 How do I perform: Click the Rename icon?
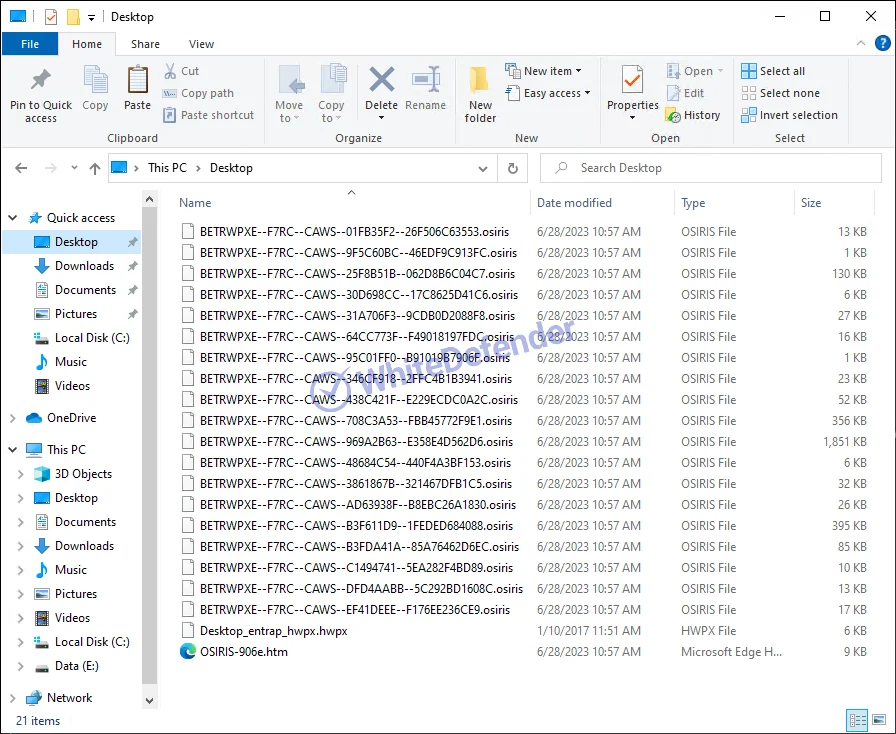pos(426,88)
